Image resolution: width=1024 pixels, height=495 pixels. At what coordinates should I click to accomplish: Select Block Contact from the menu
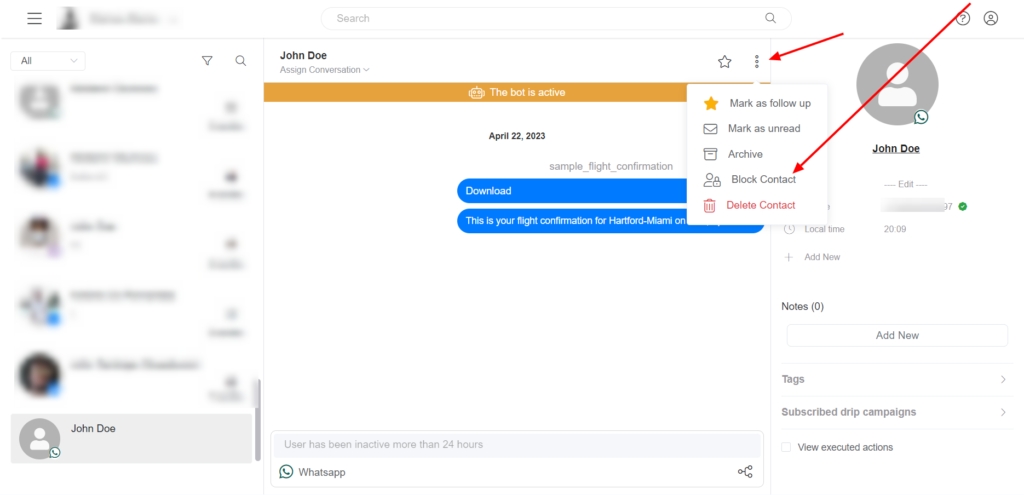click(x=763, y=180)
